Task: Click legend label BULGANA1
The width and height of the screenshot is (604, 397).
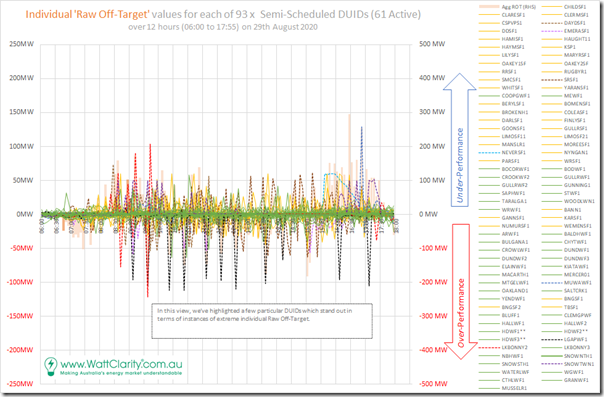Action: pos(515,242)
